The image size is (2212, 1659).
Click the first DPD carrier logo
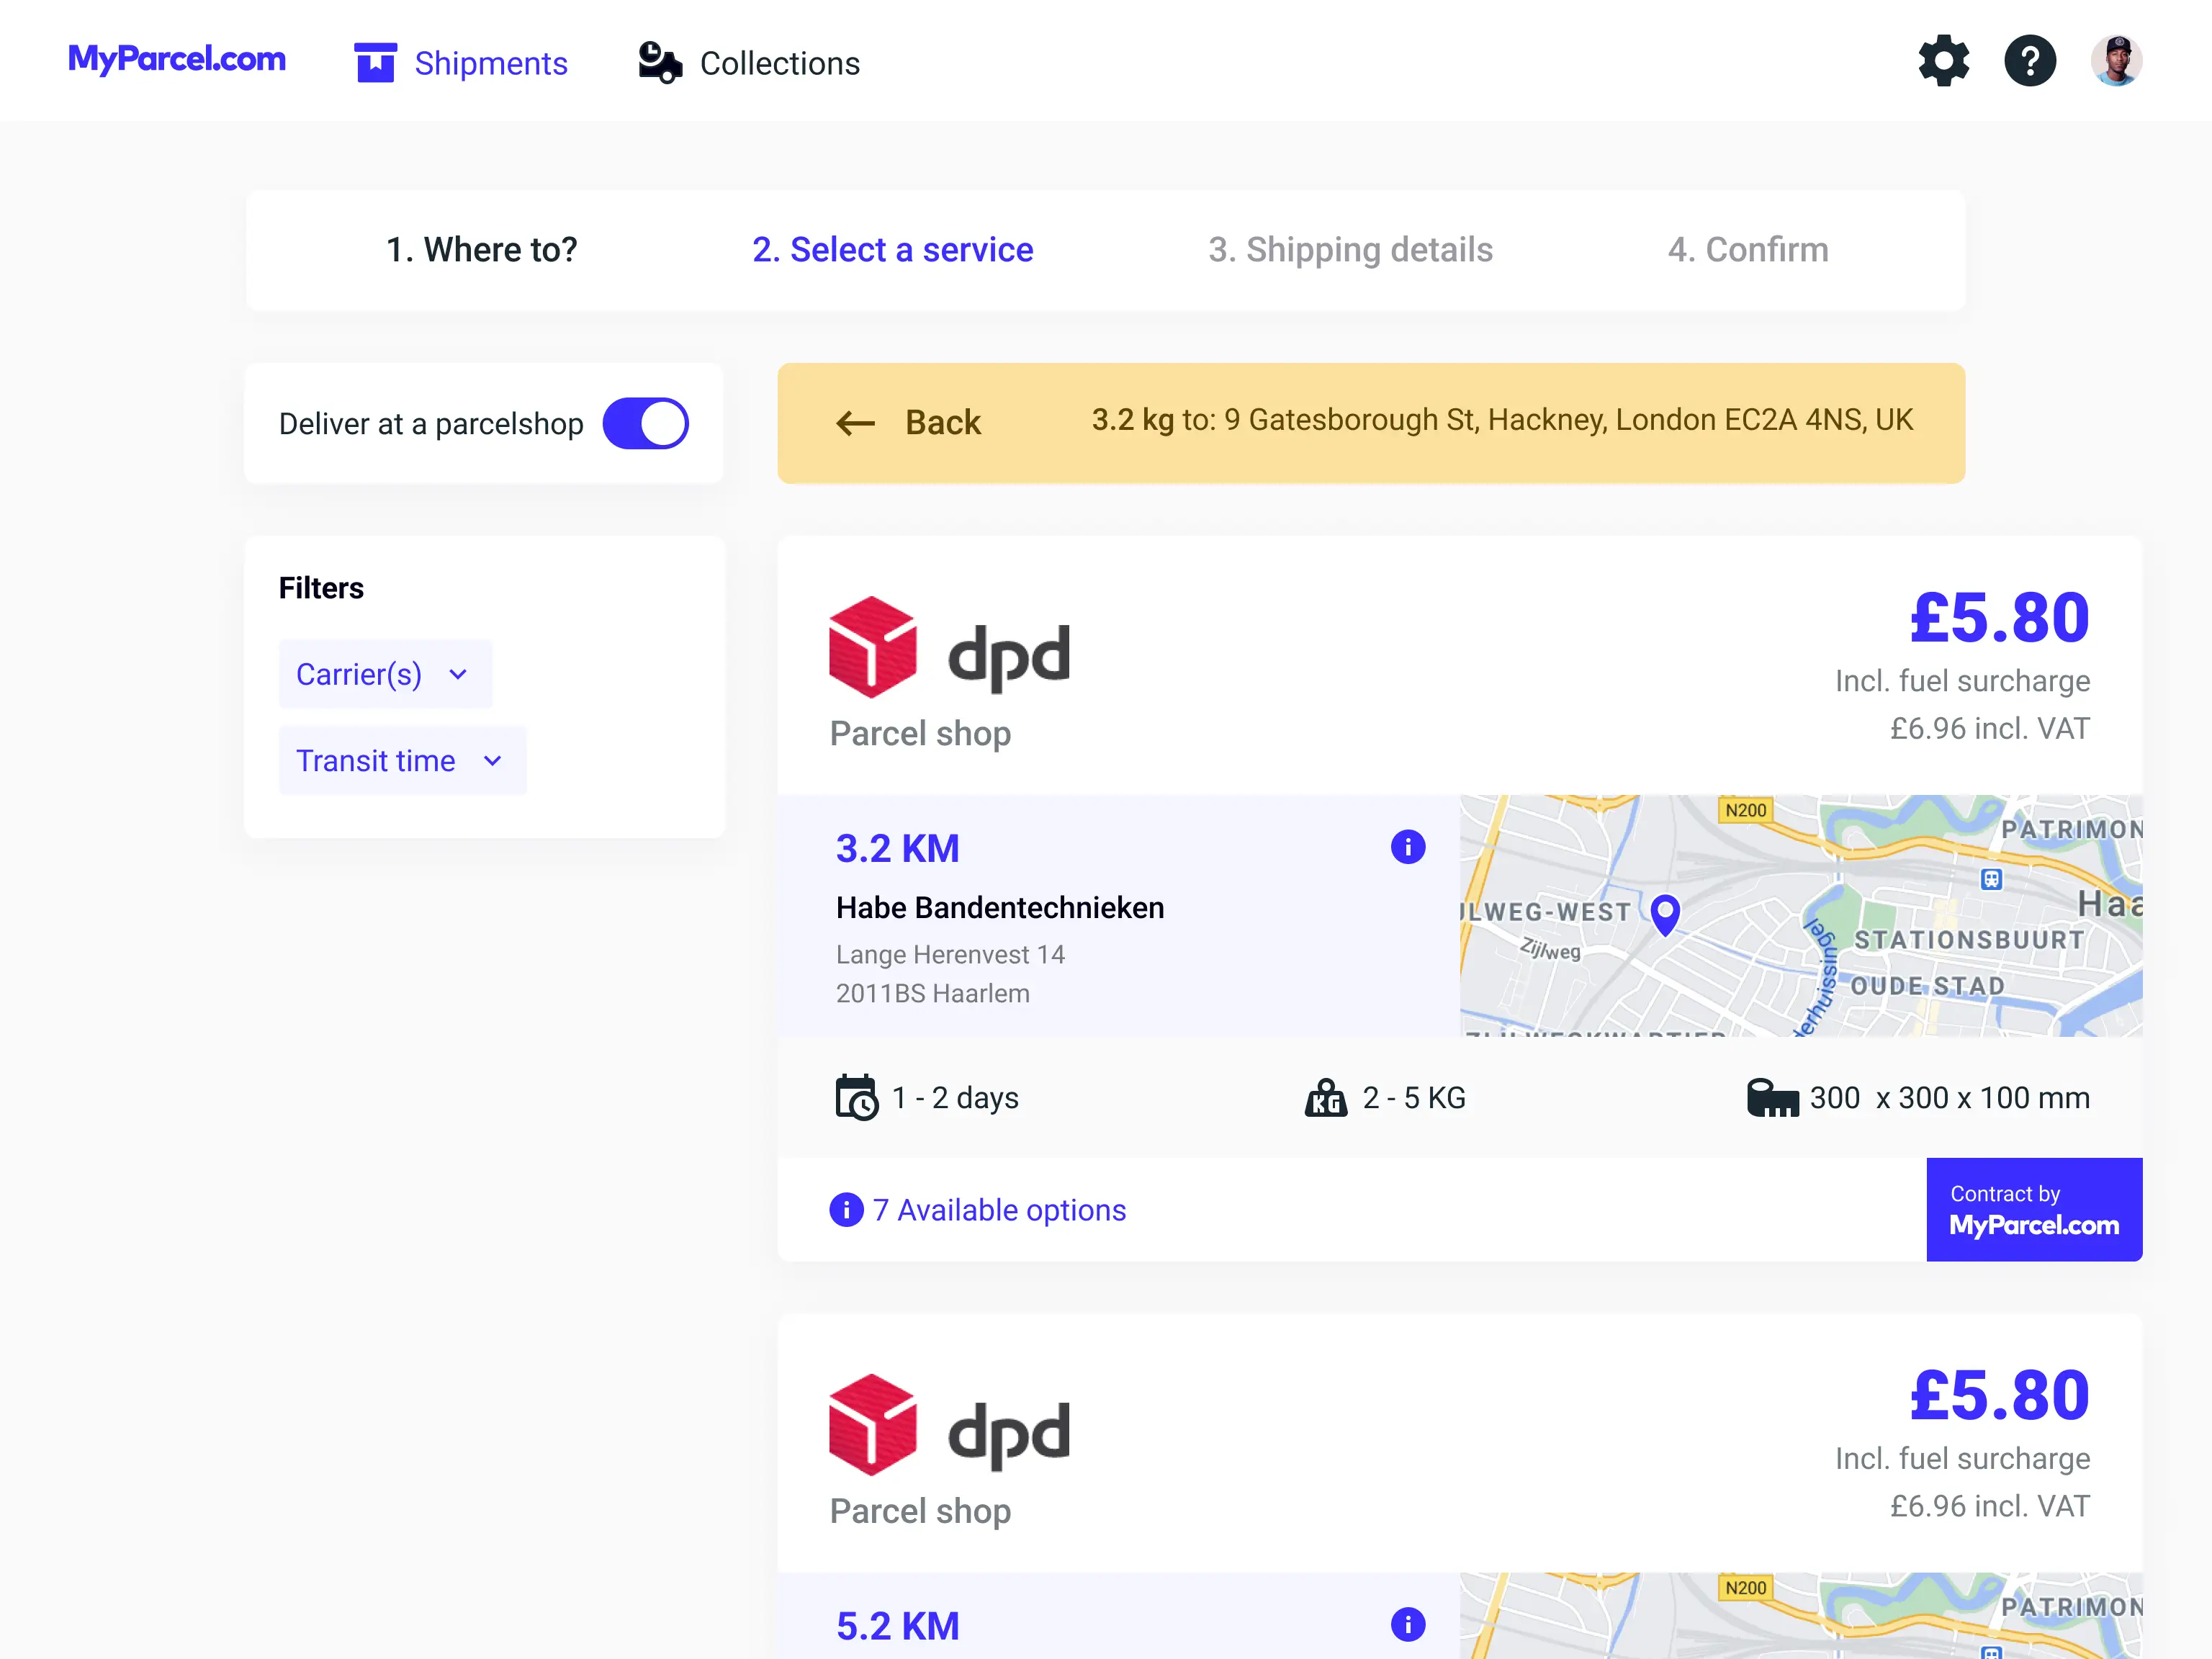point(949,647)
